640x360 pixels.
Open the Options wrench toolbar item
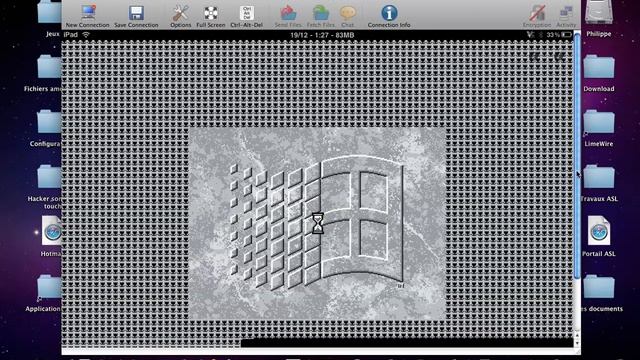tap(180, 16)
